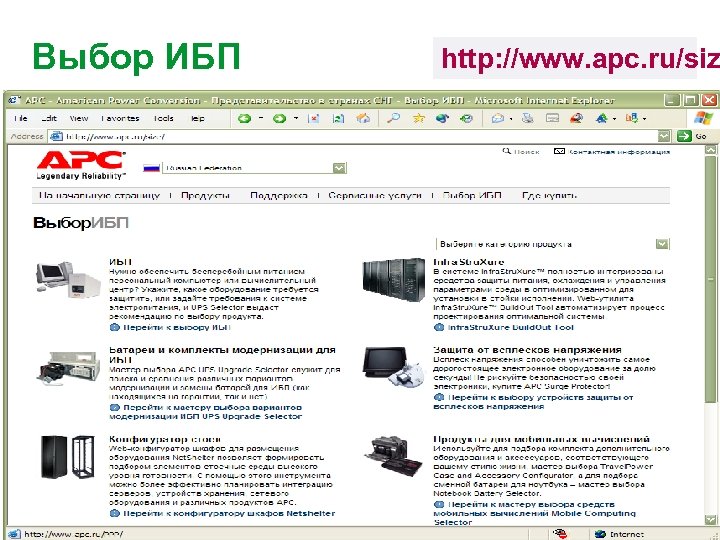Click the Поиск link
720x540 pixels.
tap(526, 151)
